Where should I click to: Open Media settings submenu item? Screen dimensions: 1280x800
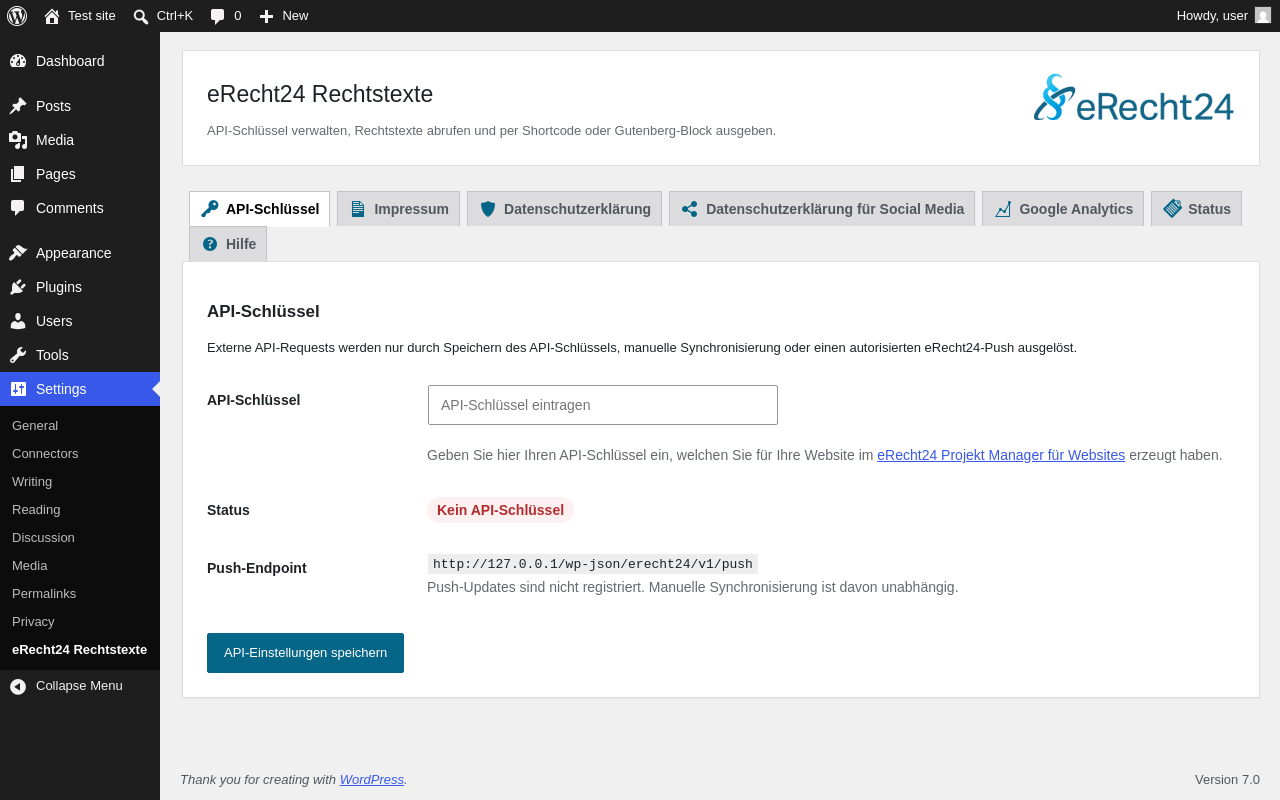coord(30,565)
